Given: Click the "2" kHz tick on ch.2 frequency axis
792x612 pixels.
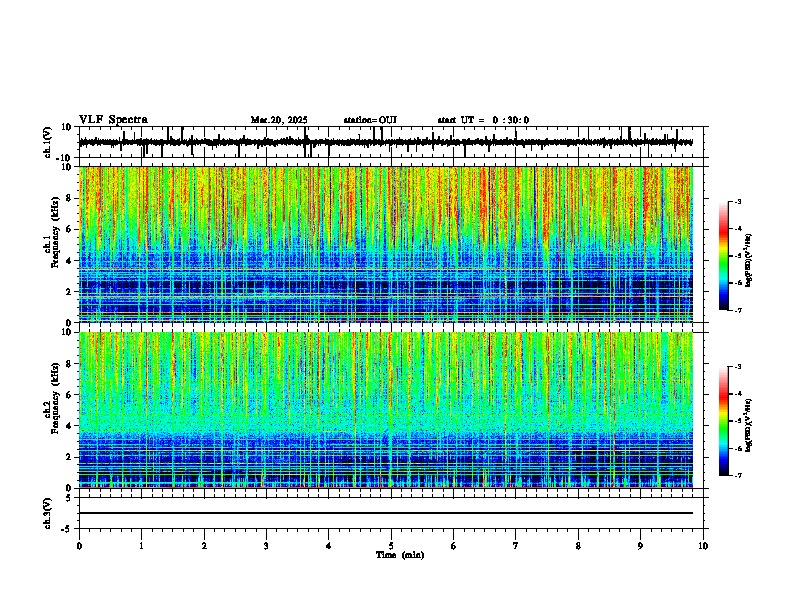Looking at the screenshot, I should coord(70,457).
